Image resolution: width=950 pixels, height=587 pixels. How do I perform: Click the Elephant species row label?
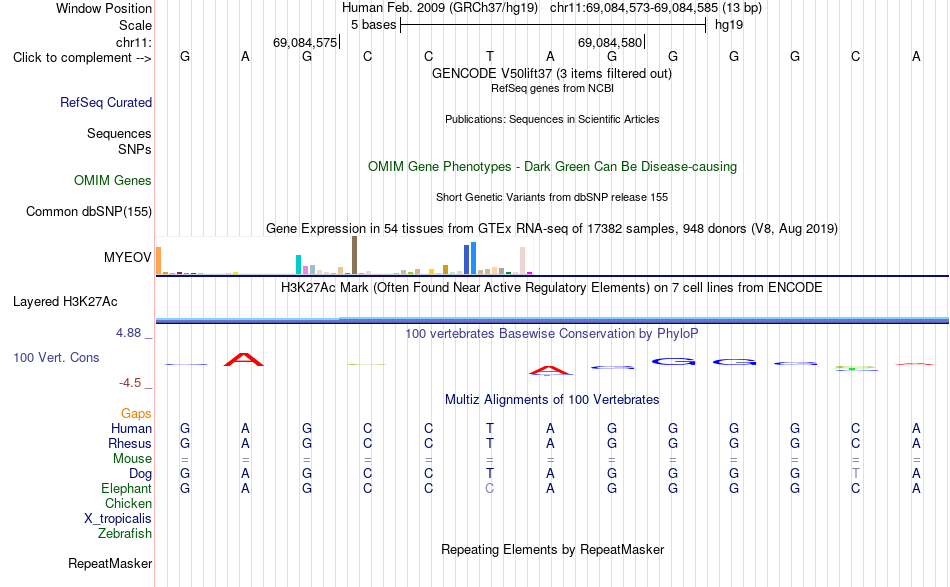pos(127,489)
